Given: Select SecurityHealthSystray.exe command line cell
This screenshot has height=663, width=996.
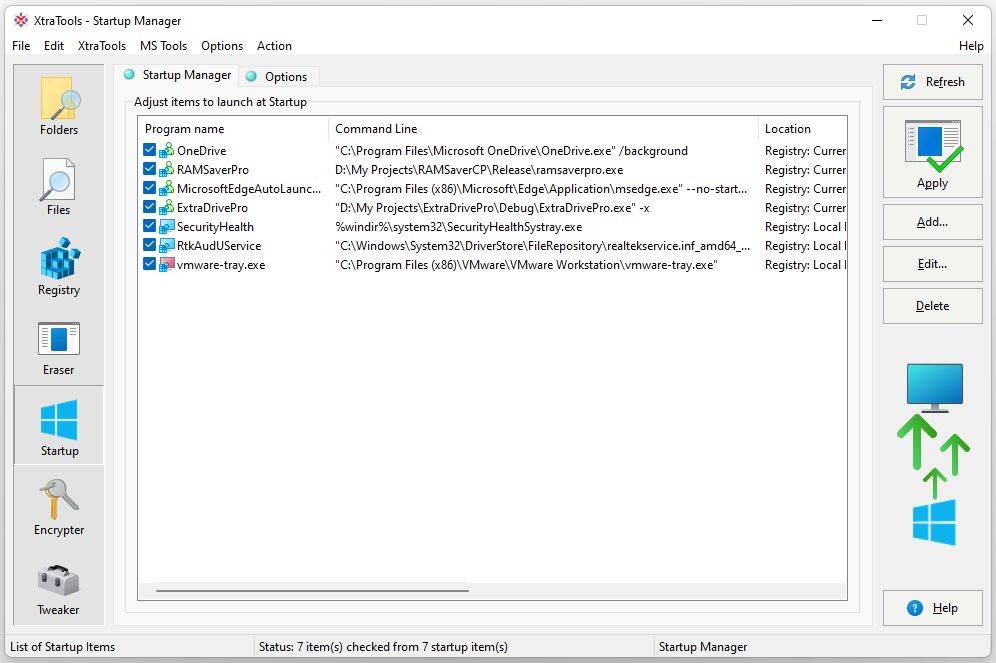Looking at the screenshot, I should (x=459, y=227).
